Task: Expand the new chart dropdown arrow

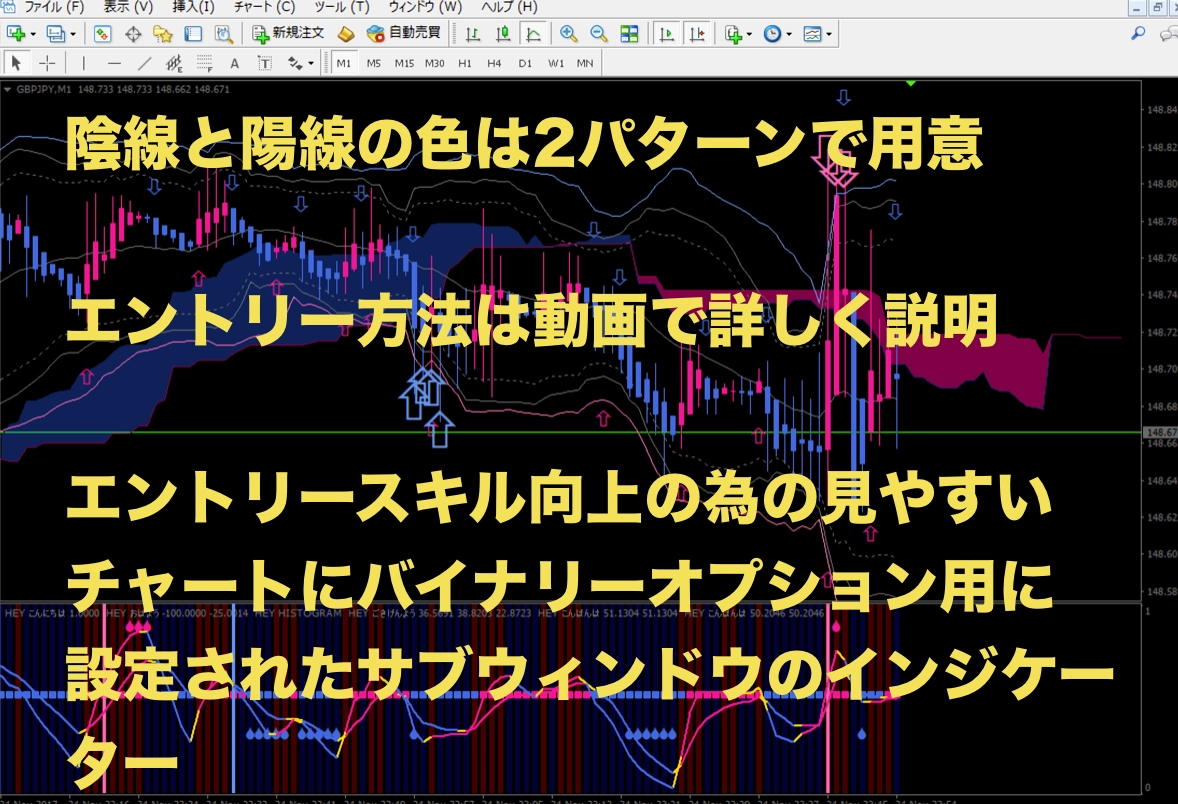Action: [x=33, y=33]
